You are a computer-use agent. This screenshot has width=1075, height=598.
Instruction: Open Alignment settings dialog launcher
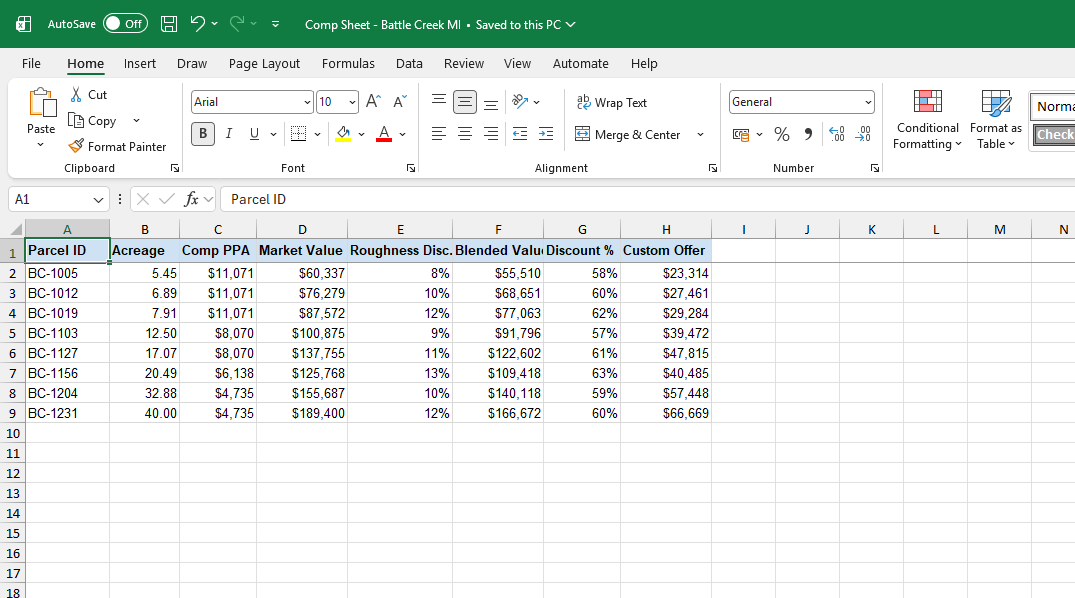click(x=713, y=168)
